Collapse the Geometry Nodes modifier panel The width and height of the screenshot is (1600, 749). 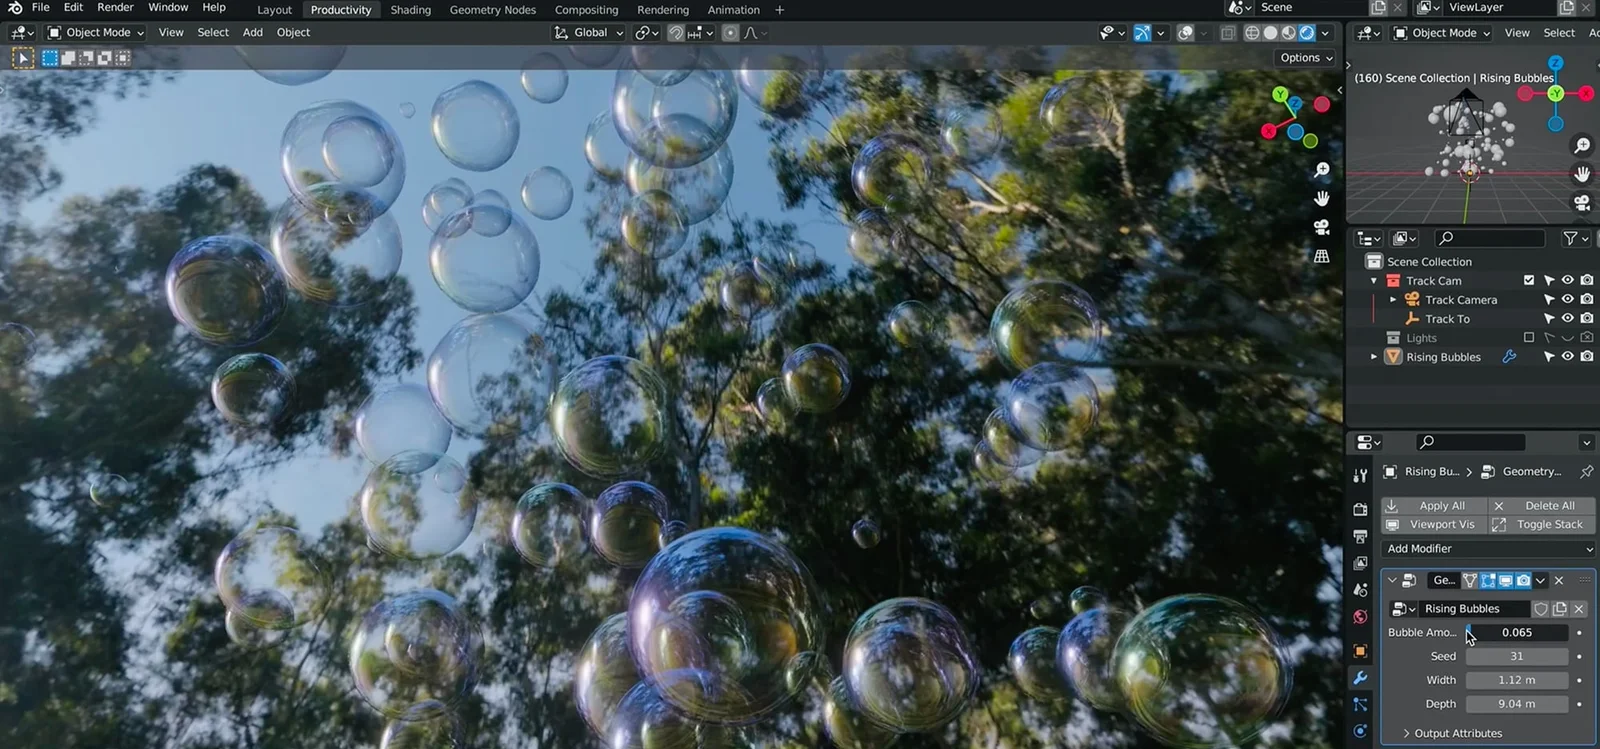click(1392, 581)
